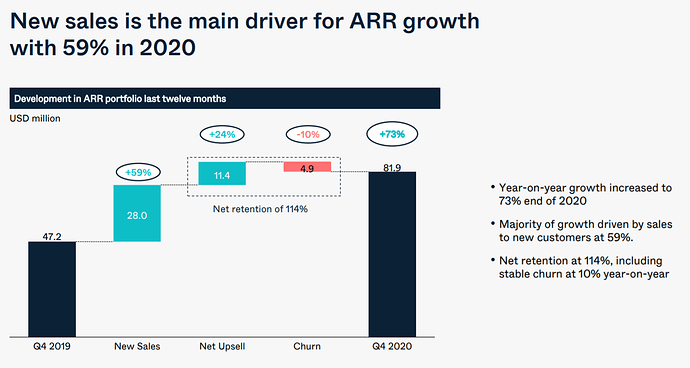Select the Q4 2020 dark bar

[392, 254]
